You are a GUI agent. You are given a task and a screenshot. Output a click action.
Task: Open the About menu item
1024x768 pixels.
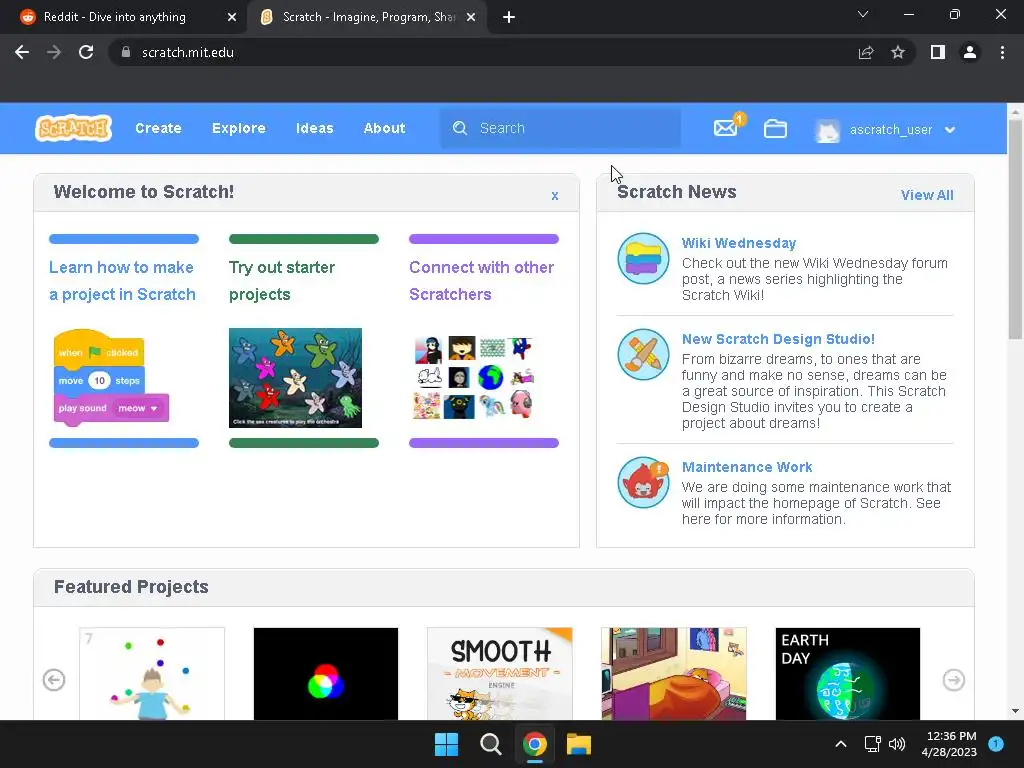coord(384,128)
